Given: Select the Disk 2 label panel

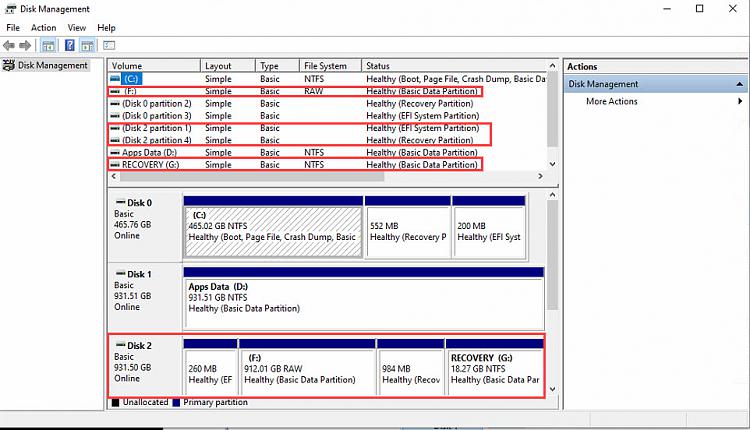Looking at the screenshot, I should click(x=145, y=366).
